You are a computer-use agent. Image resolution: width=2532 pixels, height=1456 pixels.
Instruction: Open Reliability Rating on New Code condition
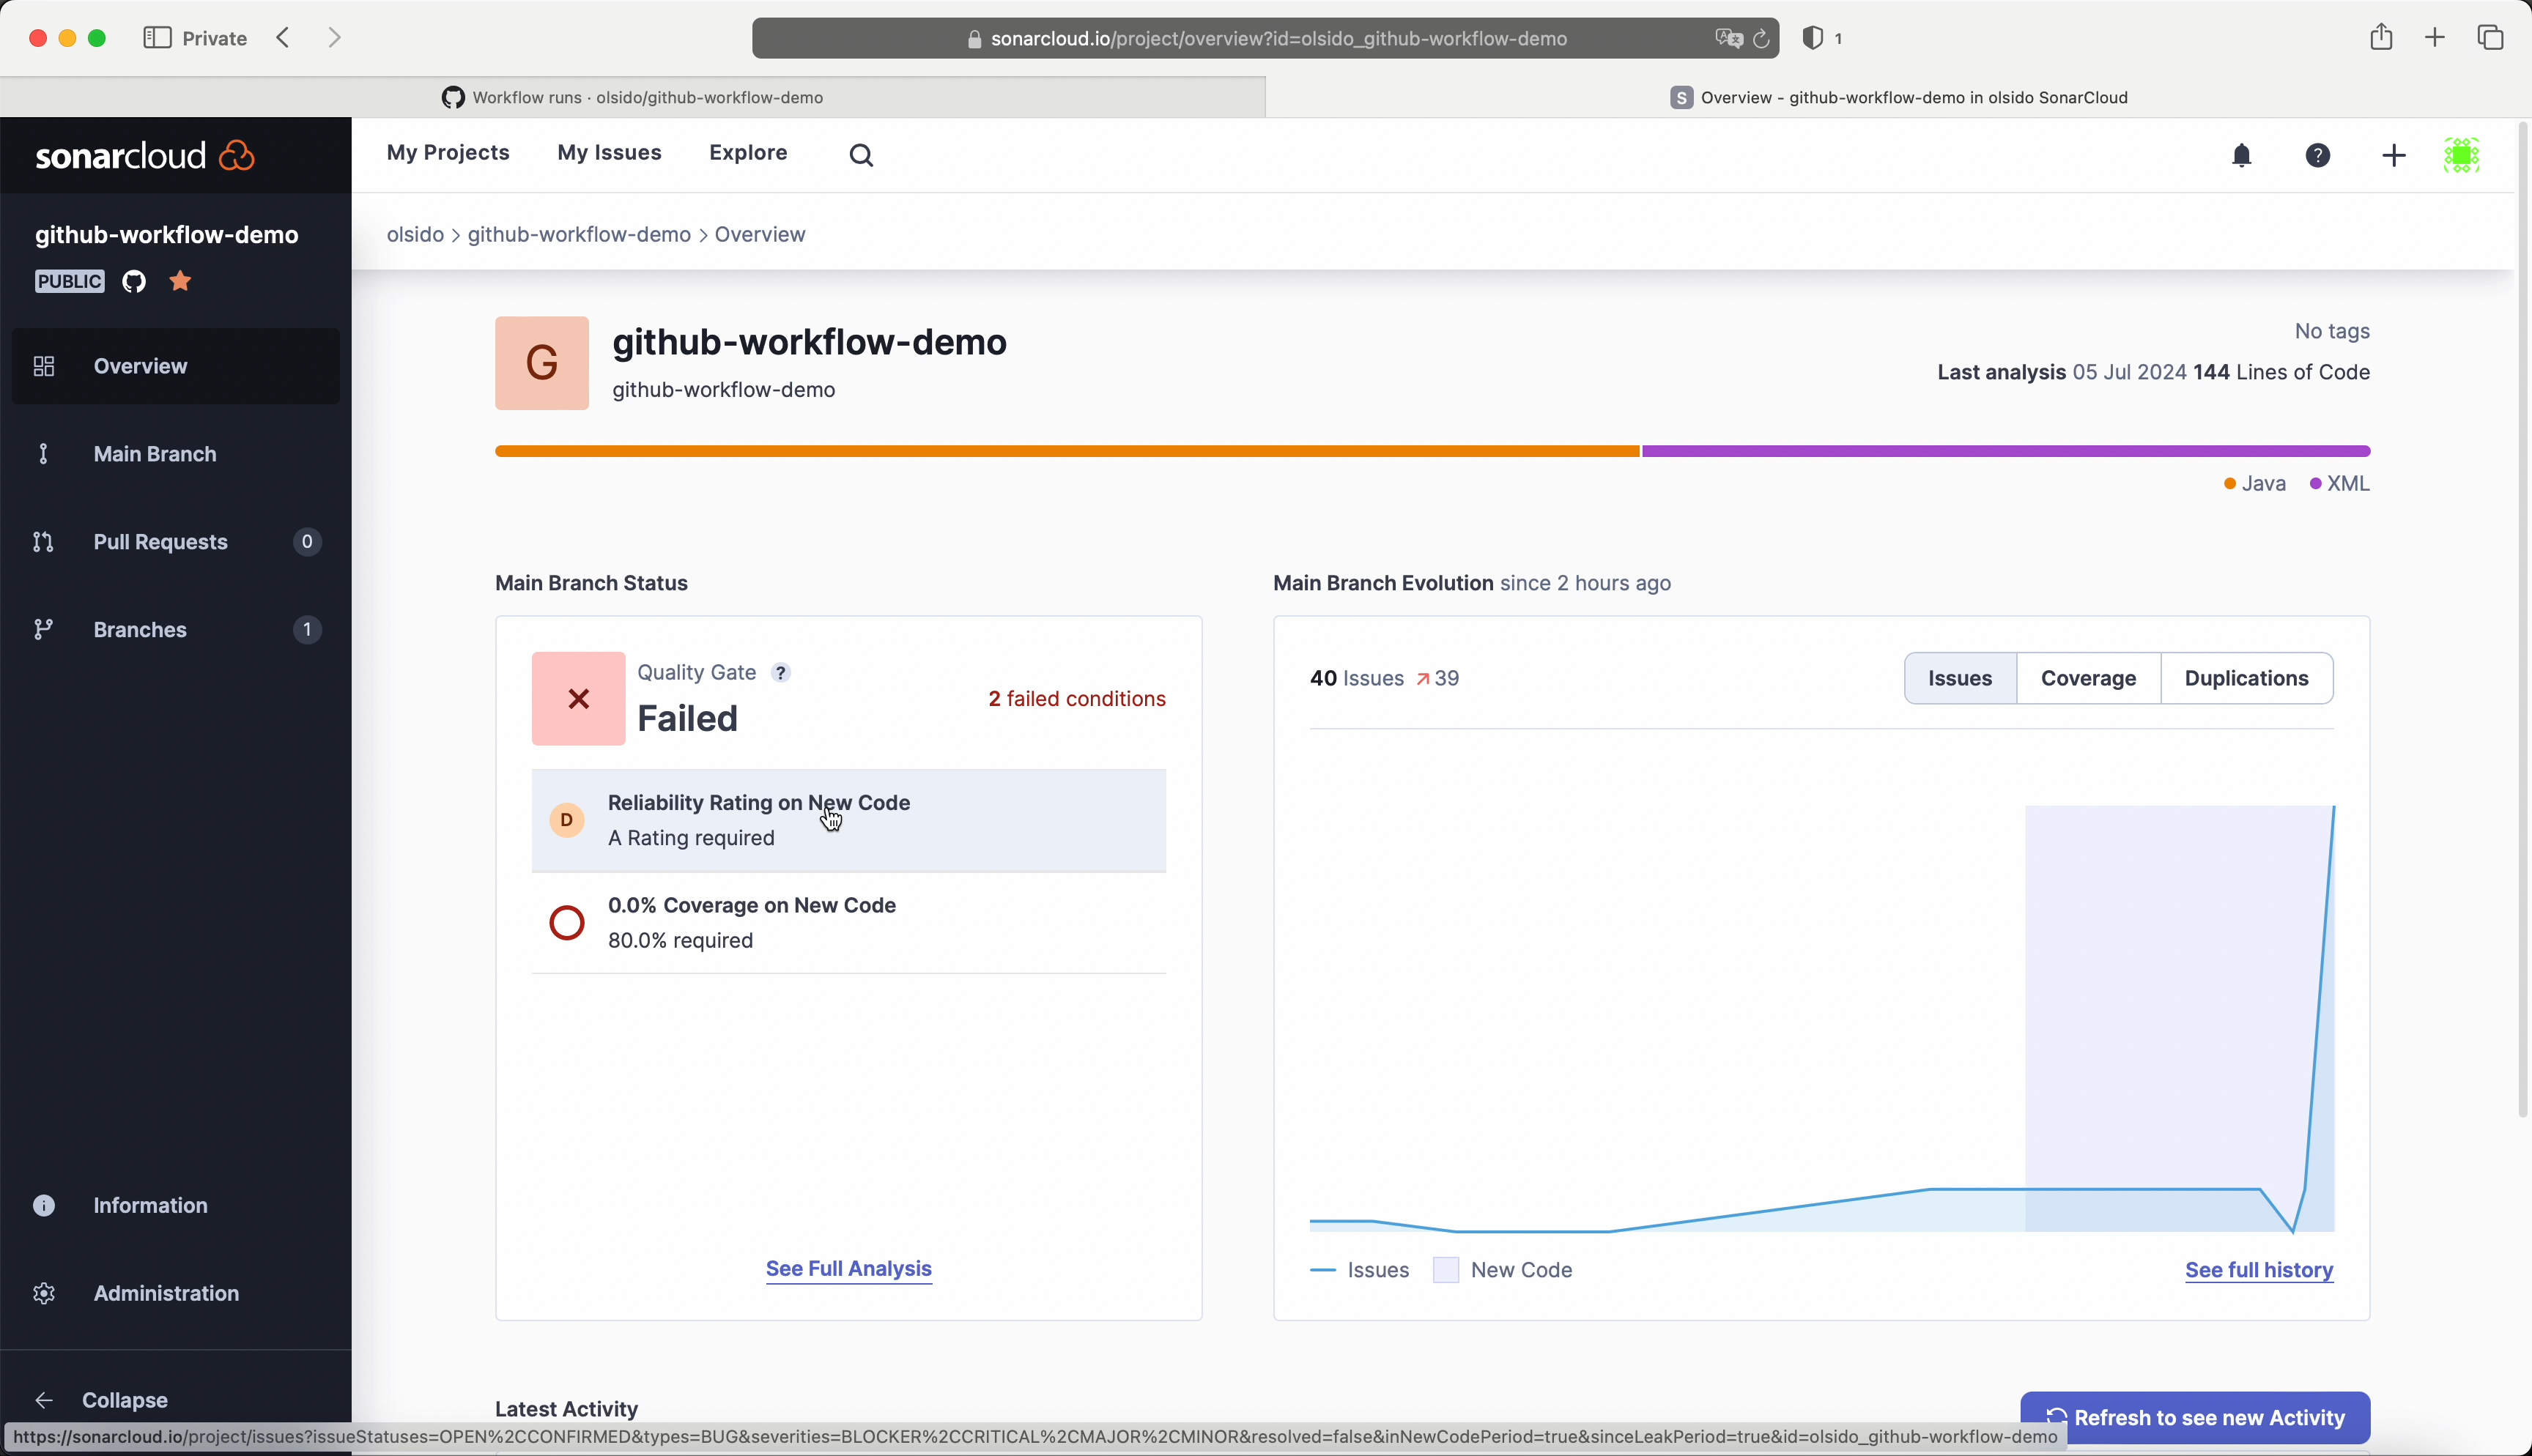(758, 820)
